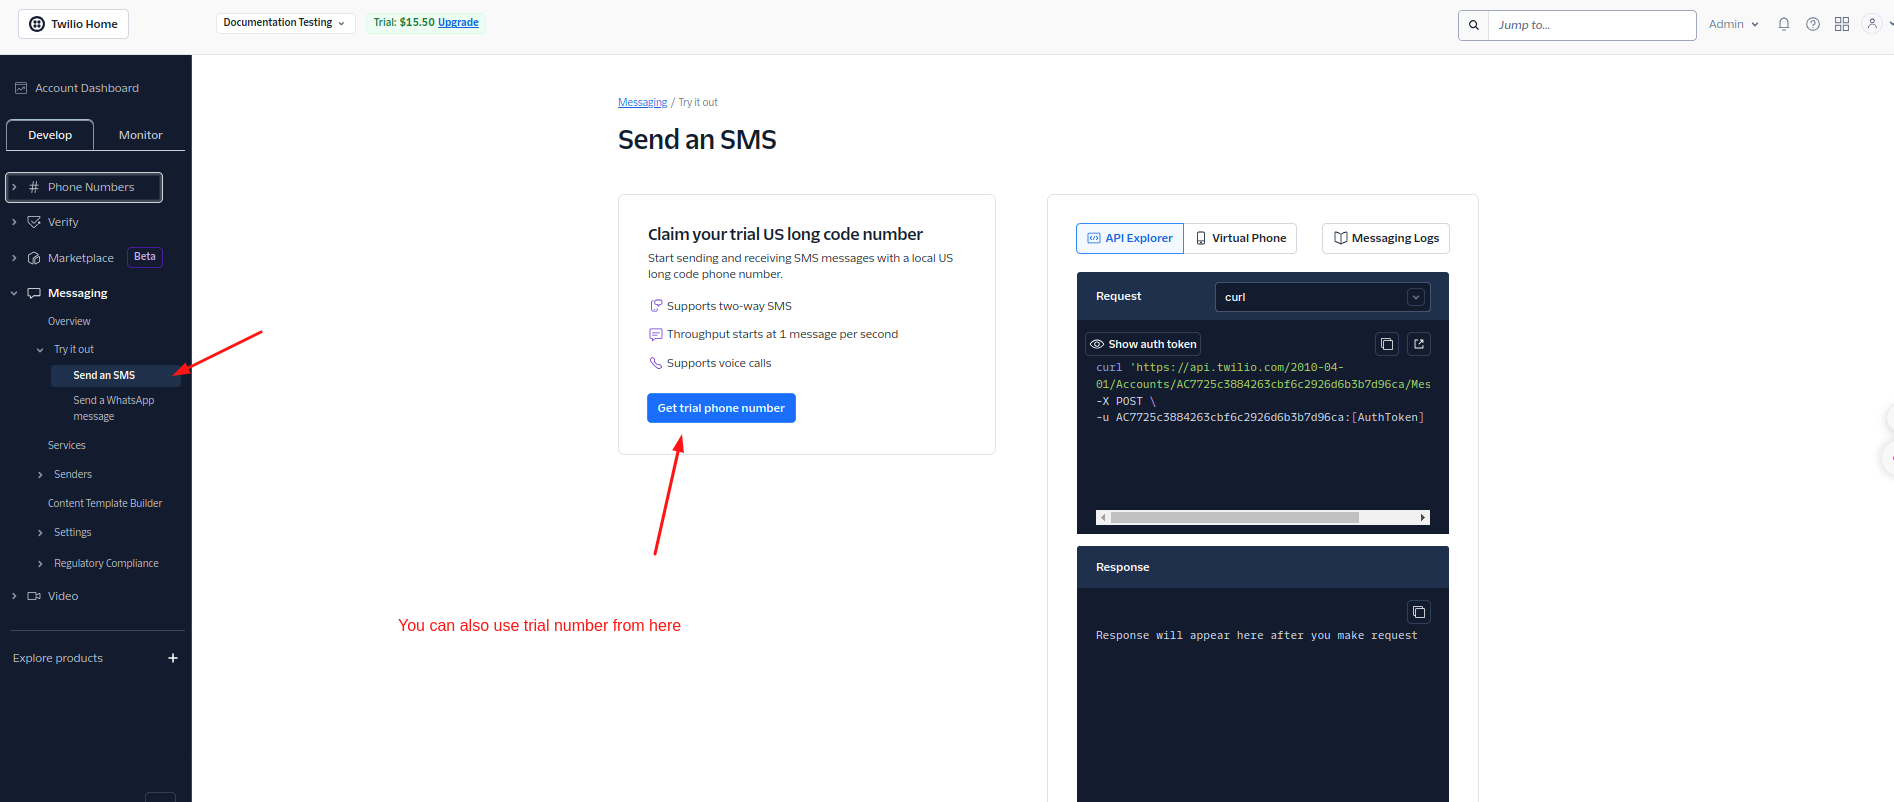The height and width of the screenshot is (802, 1894).
Task: Toggle Show auth token
Action: [1143, 344]
